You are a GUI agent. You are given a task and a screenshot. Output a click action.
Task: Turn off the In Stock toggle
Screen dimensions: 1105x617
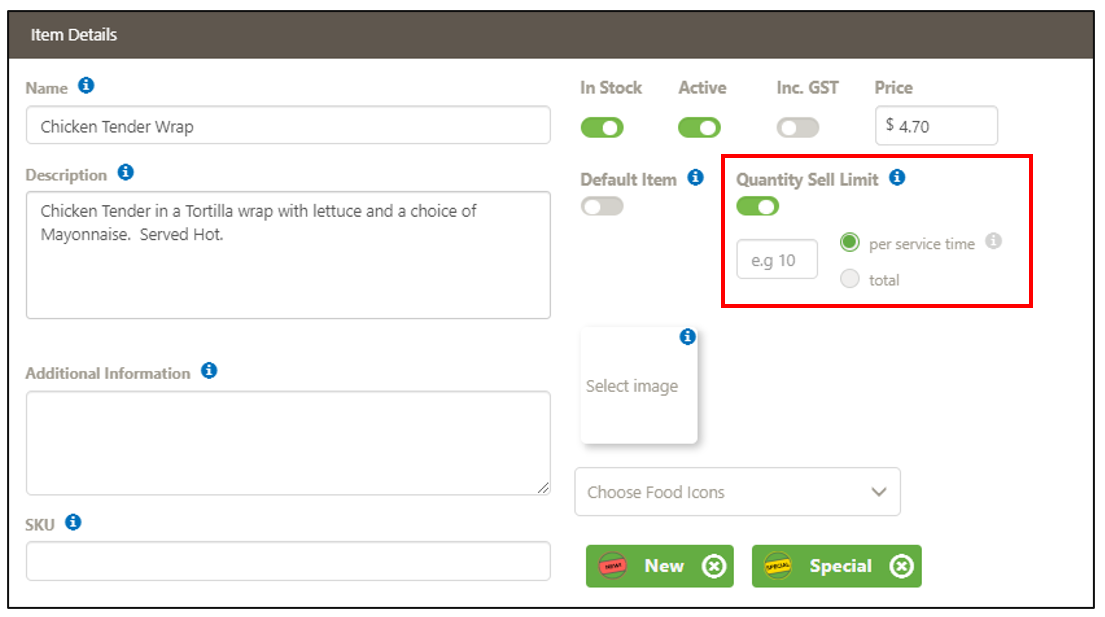(601, 127)
